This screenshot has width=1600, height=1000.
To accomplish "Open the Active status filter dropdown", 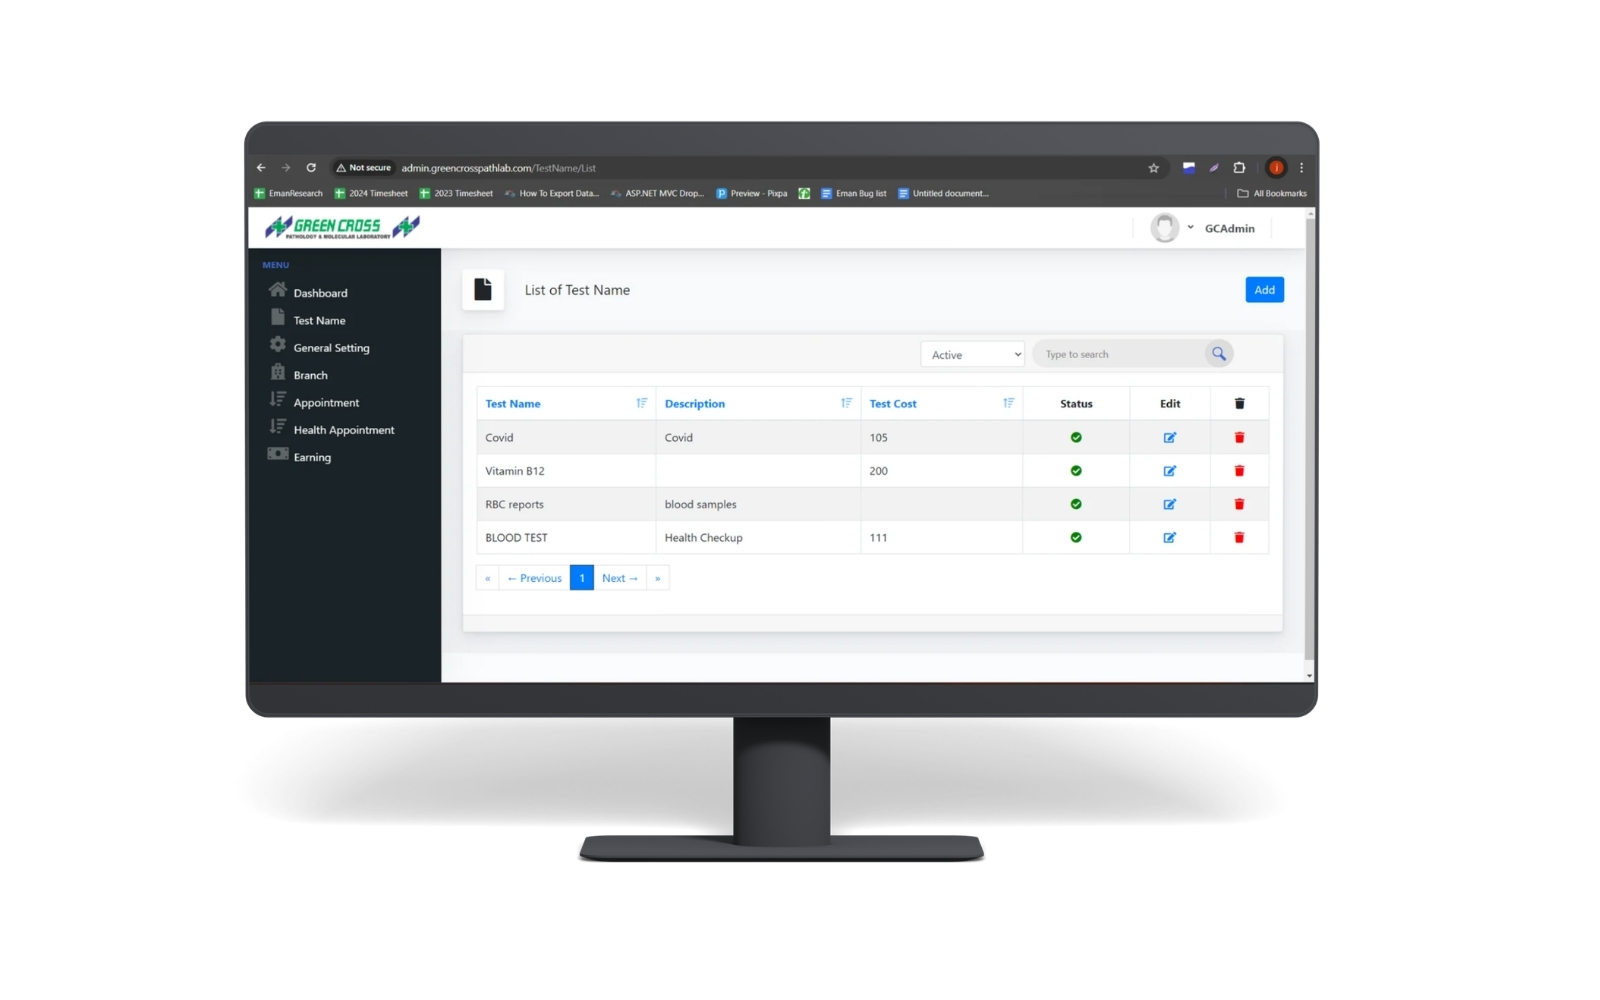I will (x=972, y=355).
